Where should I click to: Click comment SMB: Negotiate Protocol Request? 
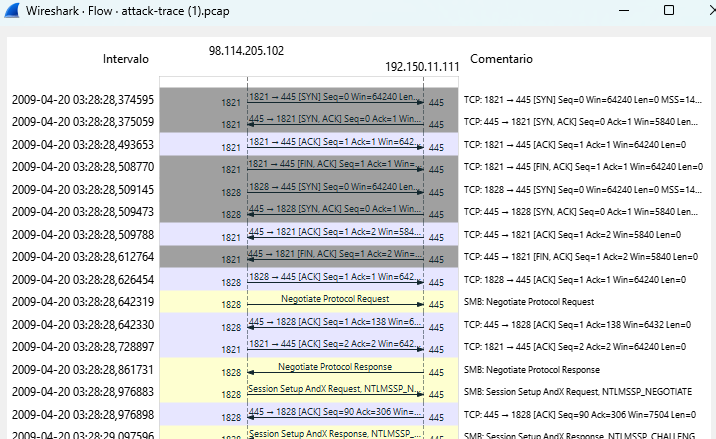click(529, 302)
